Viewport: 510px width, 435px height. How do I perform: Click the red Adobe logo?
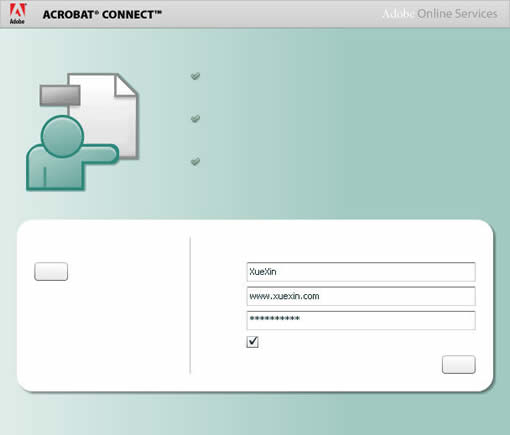coord(17,13)
